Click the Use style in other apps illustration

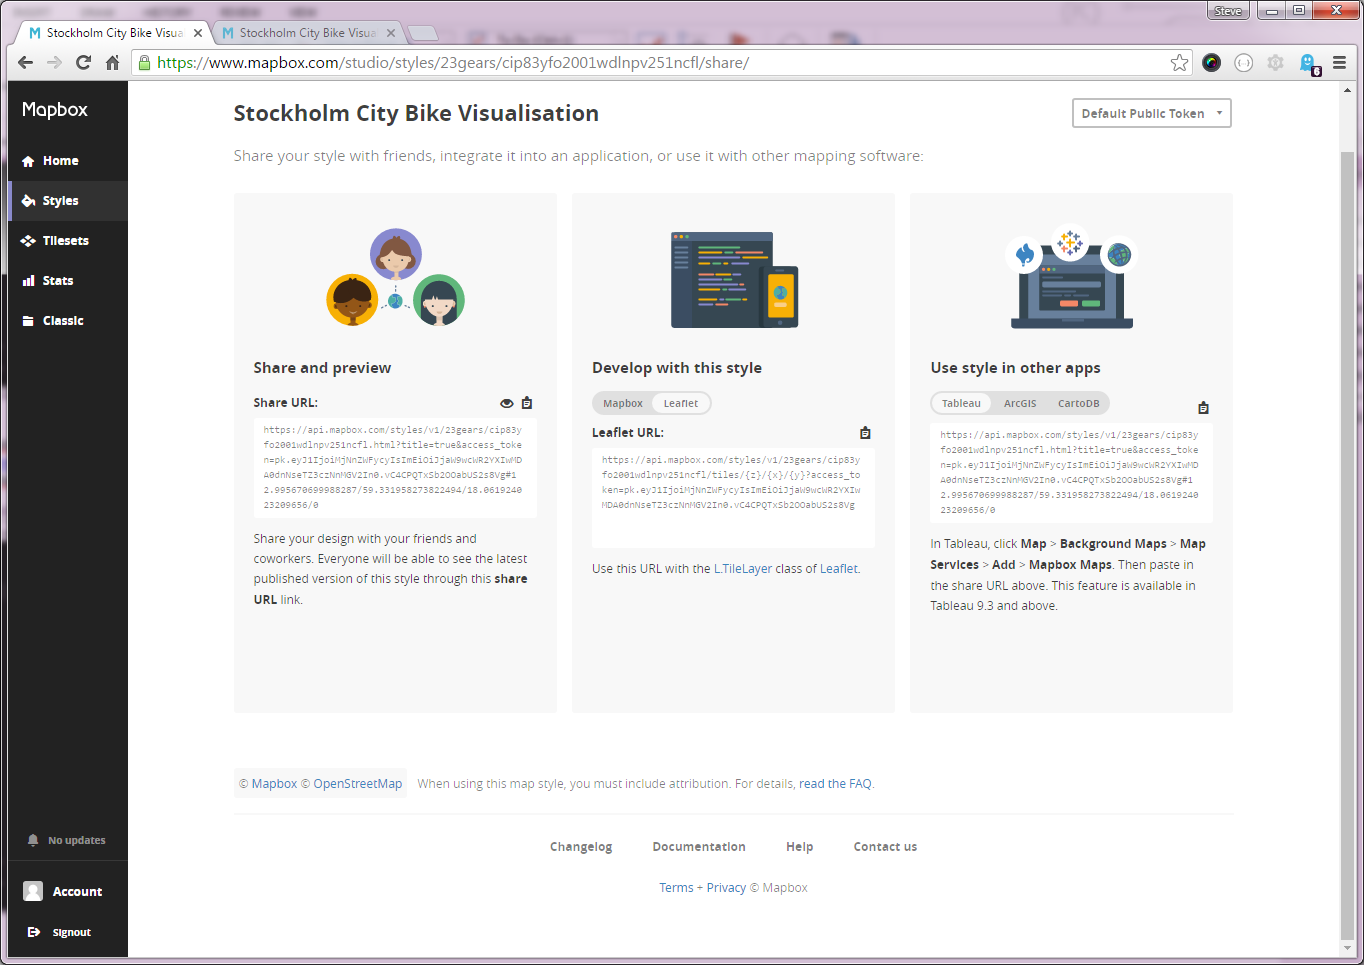[x=1072, y=277]
